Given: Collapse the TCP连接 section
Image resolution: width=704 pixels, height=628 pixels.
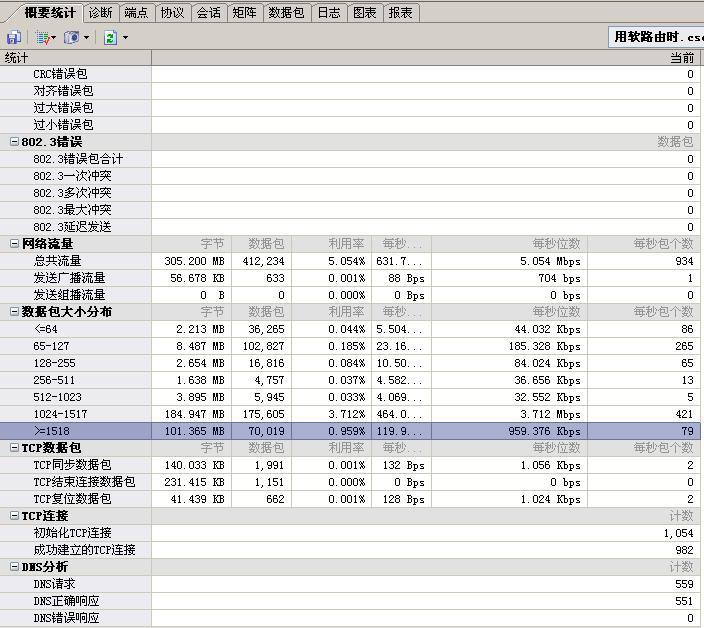Looking at the screenshot, I should point(14,516).
